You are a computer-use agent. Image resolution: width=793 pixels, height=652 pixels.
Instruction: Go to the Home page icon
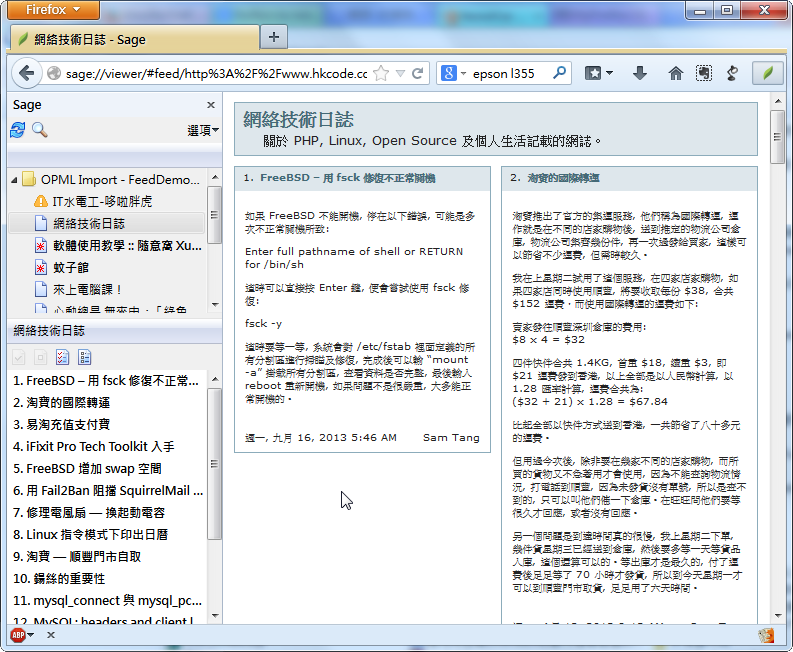click(x=676, y=73)
